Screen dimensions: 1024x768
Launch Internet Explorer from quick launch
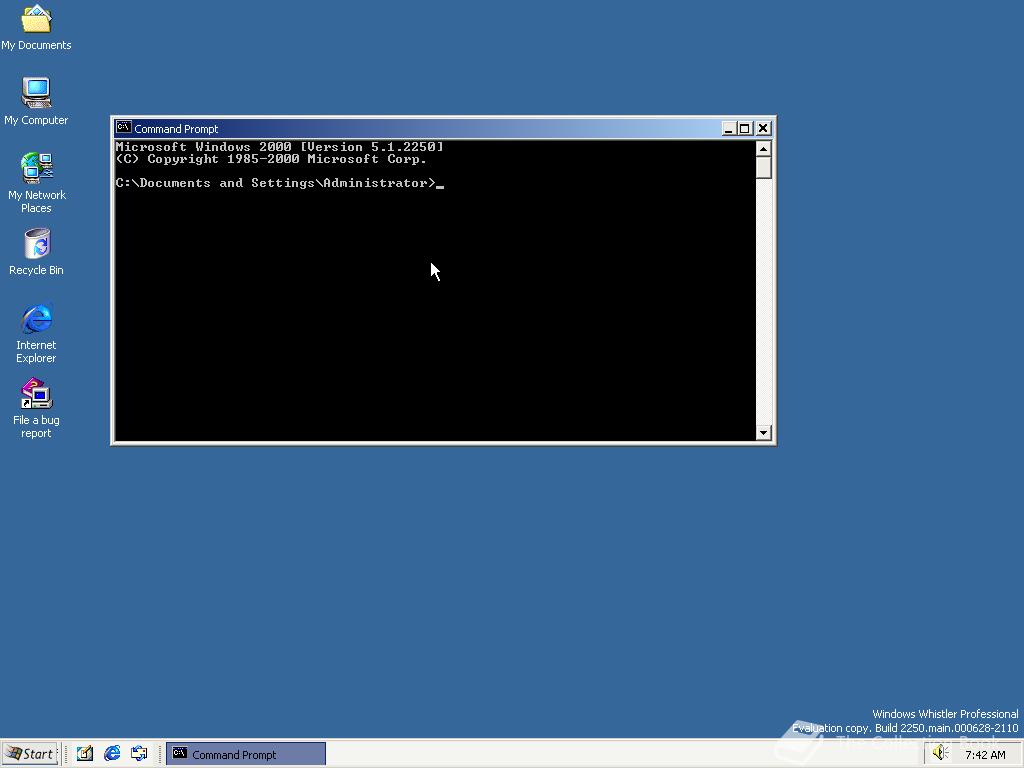click(x=112, y=754)
